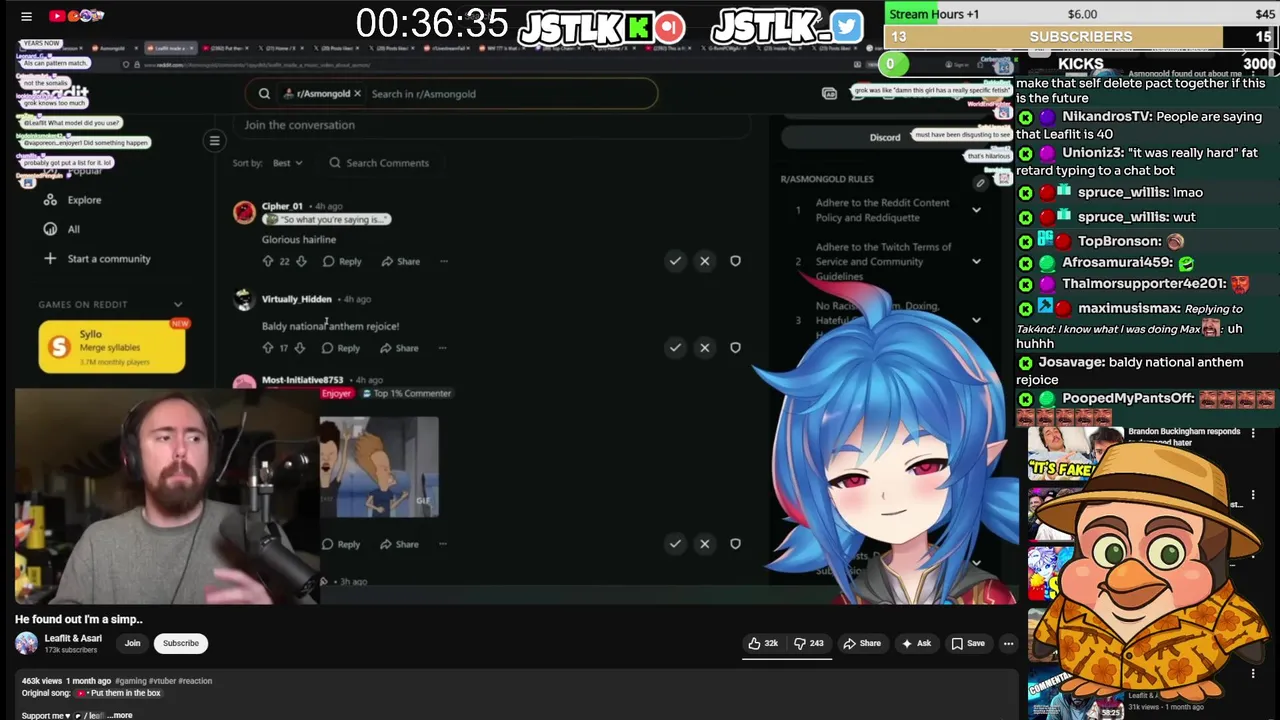
Task: Open the YouTube hamburger guide menu
Action: coord(26,16)
